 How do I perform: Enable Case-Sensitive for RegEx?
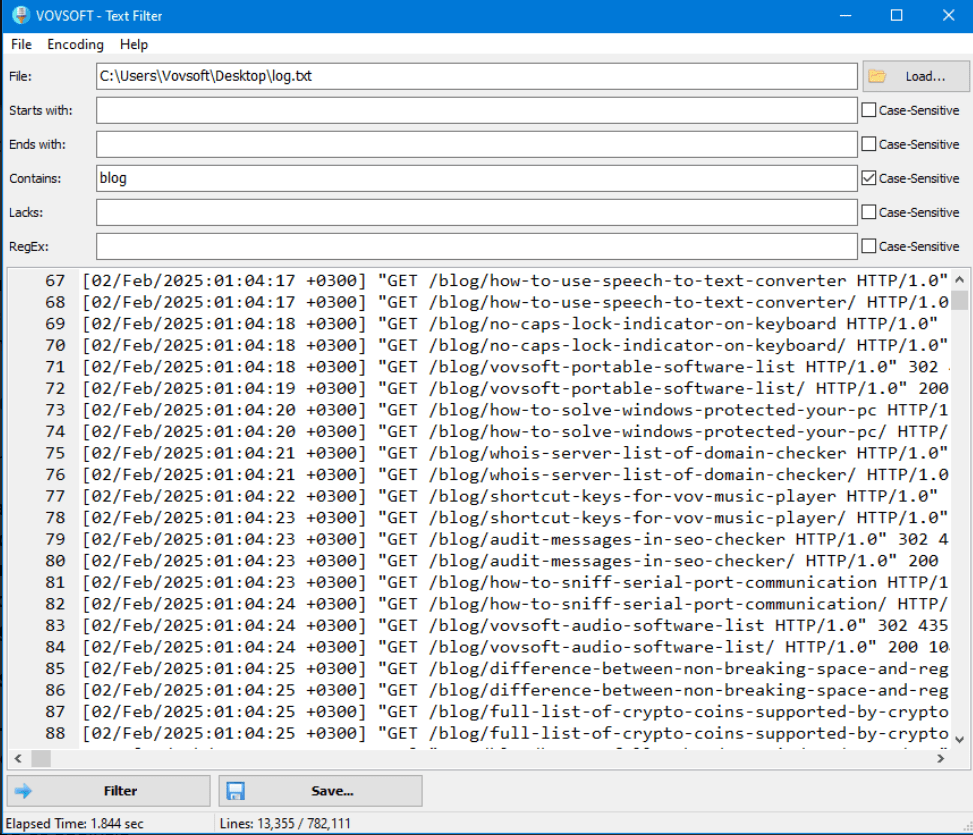[x=869, y=246]
